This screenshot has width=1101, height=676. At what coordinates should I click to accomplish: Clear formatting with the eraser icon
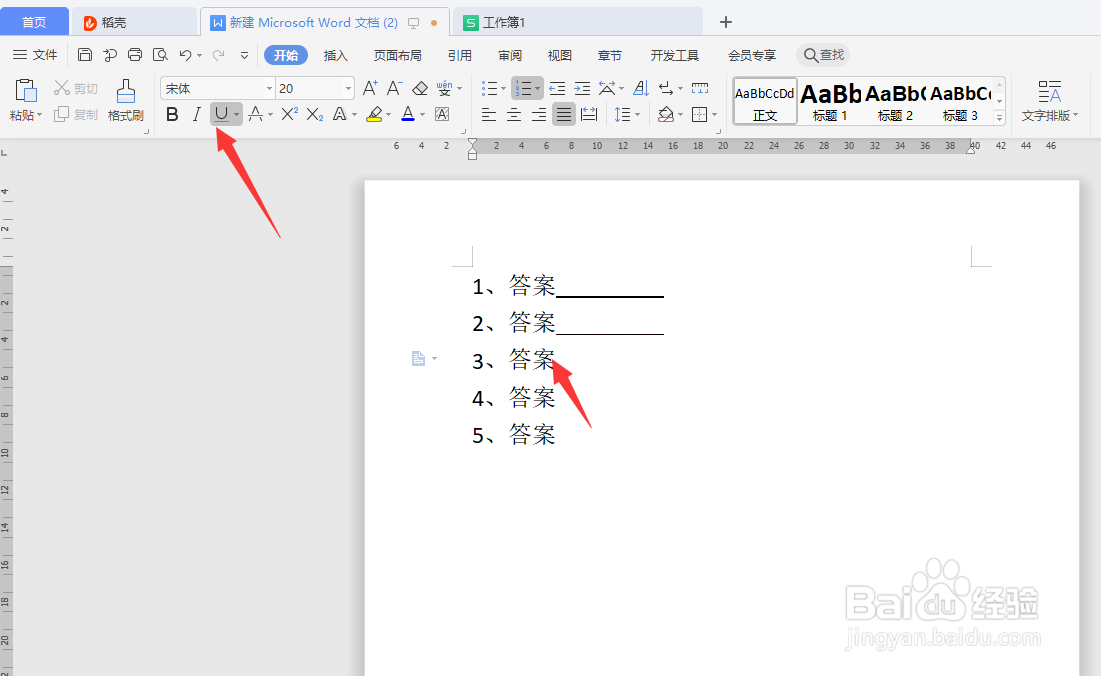(x=420, y=88)
